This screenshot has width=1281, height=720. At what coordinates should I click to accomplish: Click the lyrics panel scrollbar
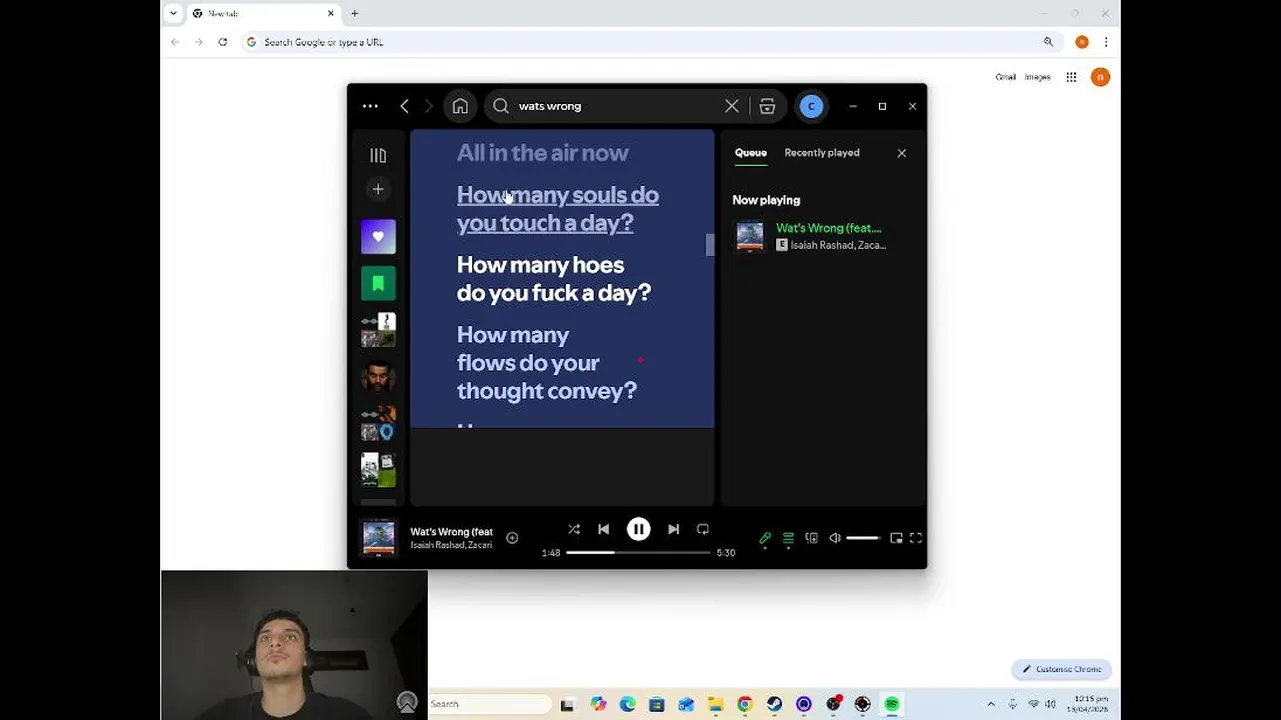point(710,244)
